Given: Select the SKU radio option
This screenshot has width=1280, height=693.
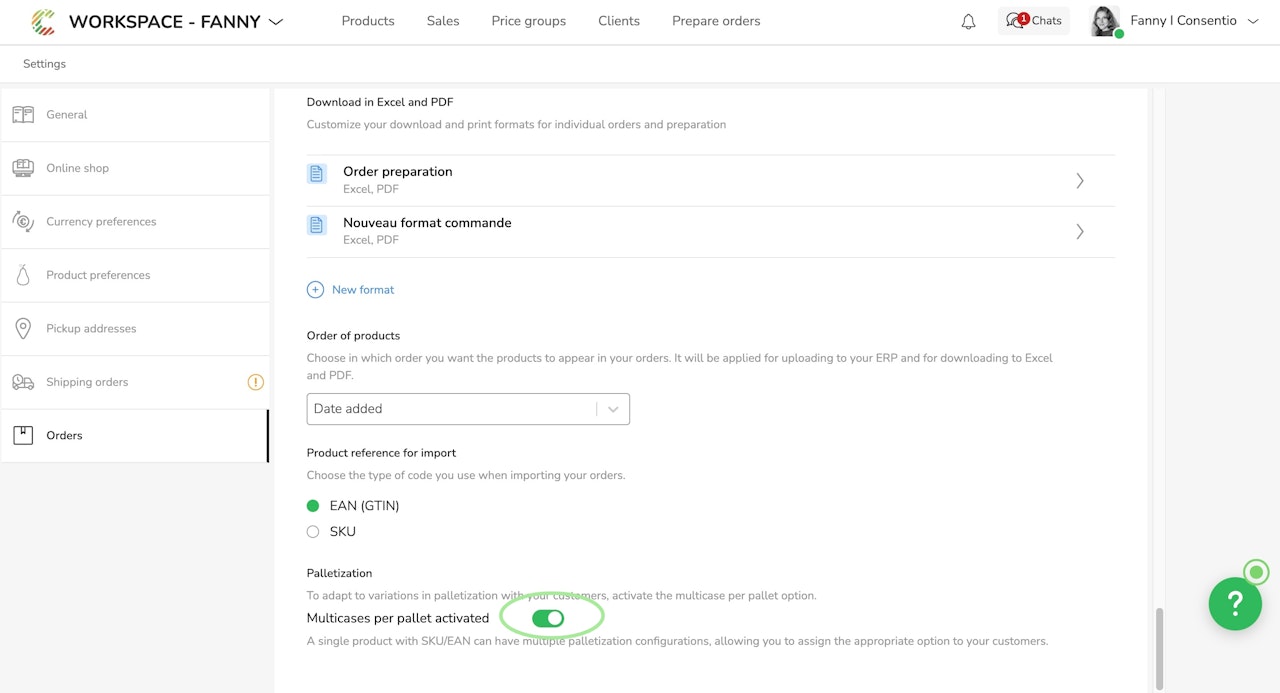Looking at the screenshot, I should click(313, 532).
